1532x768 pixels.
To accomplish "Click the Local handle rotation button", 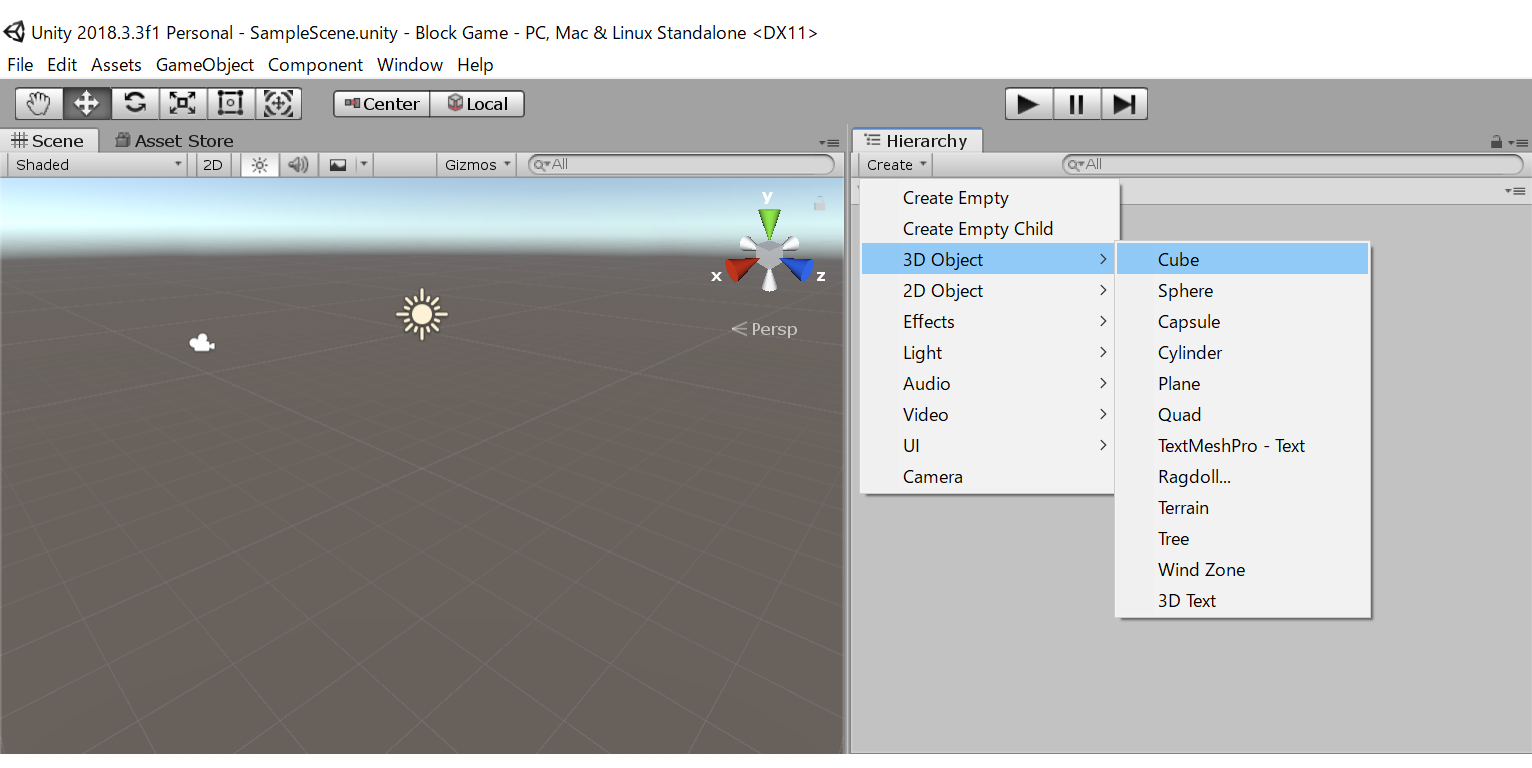I will [477, 104].
